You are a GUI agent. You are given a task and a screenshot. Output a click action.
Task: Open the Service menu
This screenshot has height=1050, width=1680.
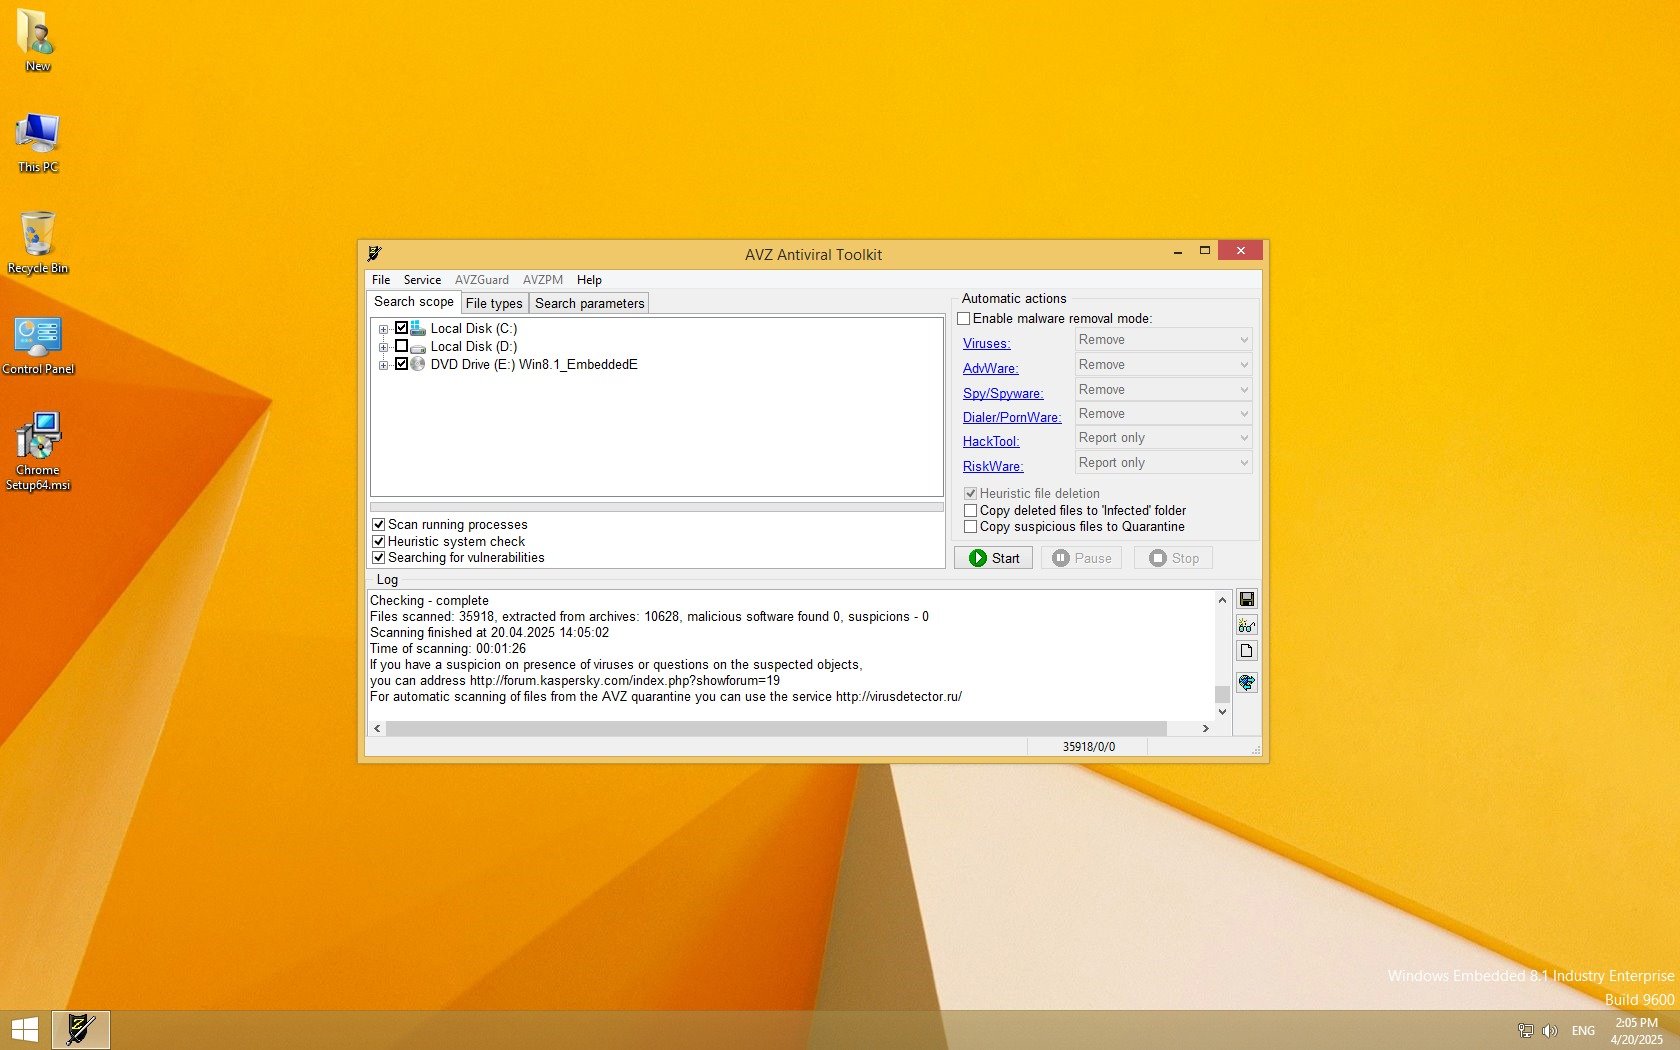coord(422,280)
